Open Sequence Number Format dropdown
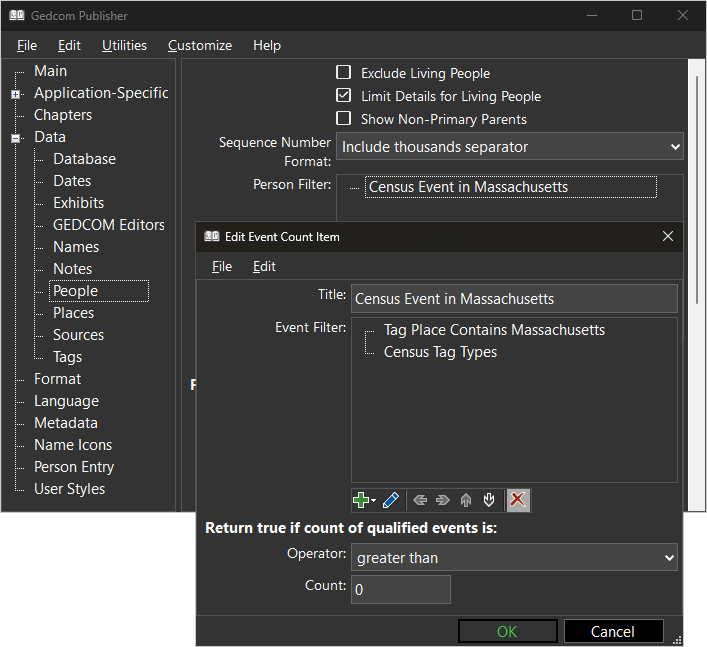Viewport: 707px width, 647px height. click(x=510, y=147)
